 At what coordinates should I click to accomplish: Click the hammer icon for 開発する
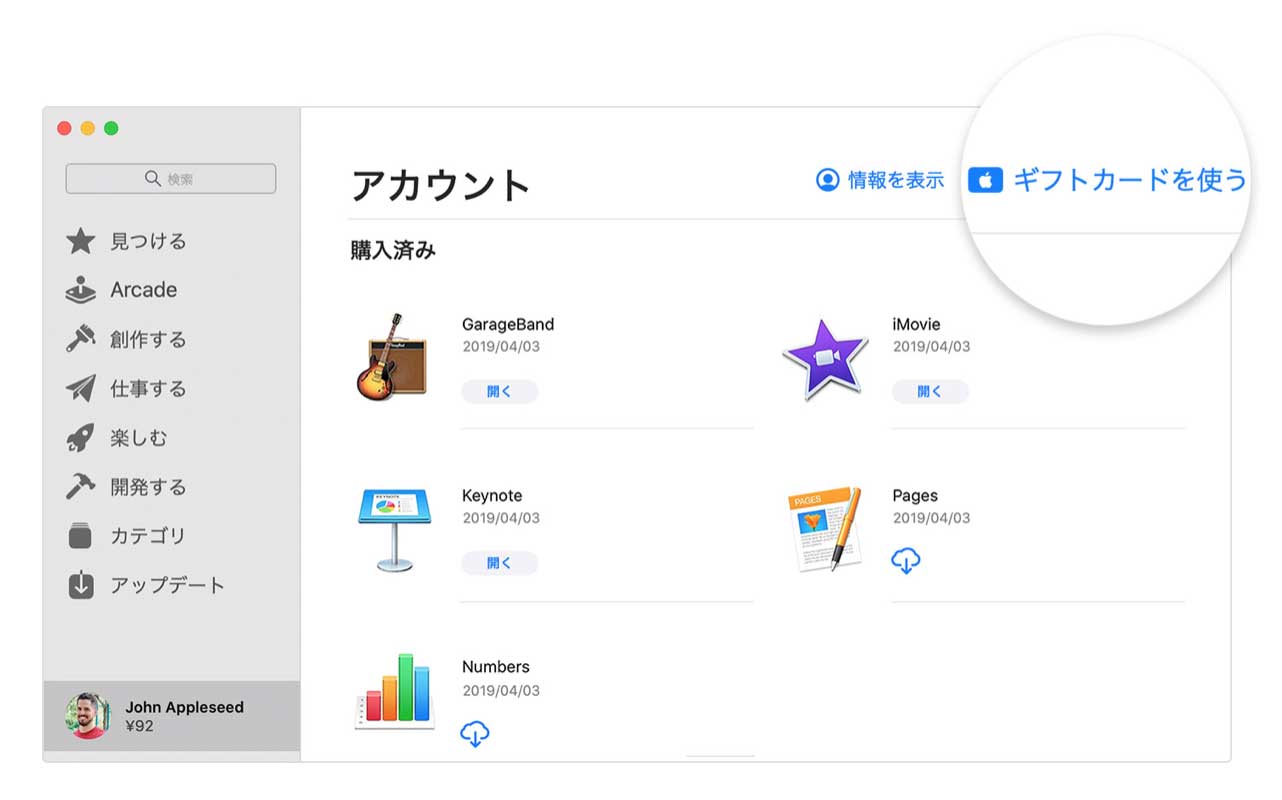80,487
